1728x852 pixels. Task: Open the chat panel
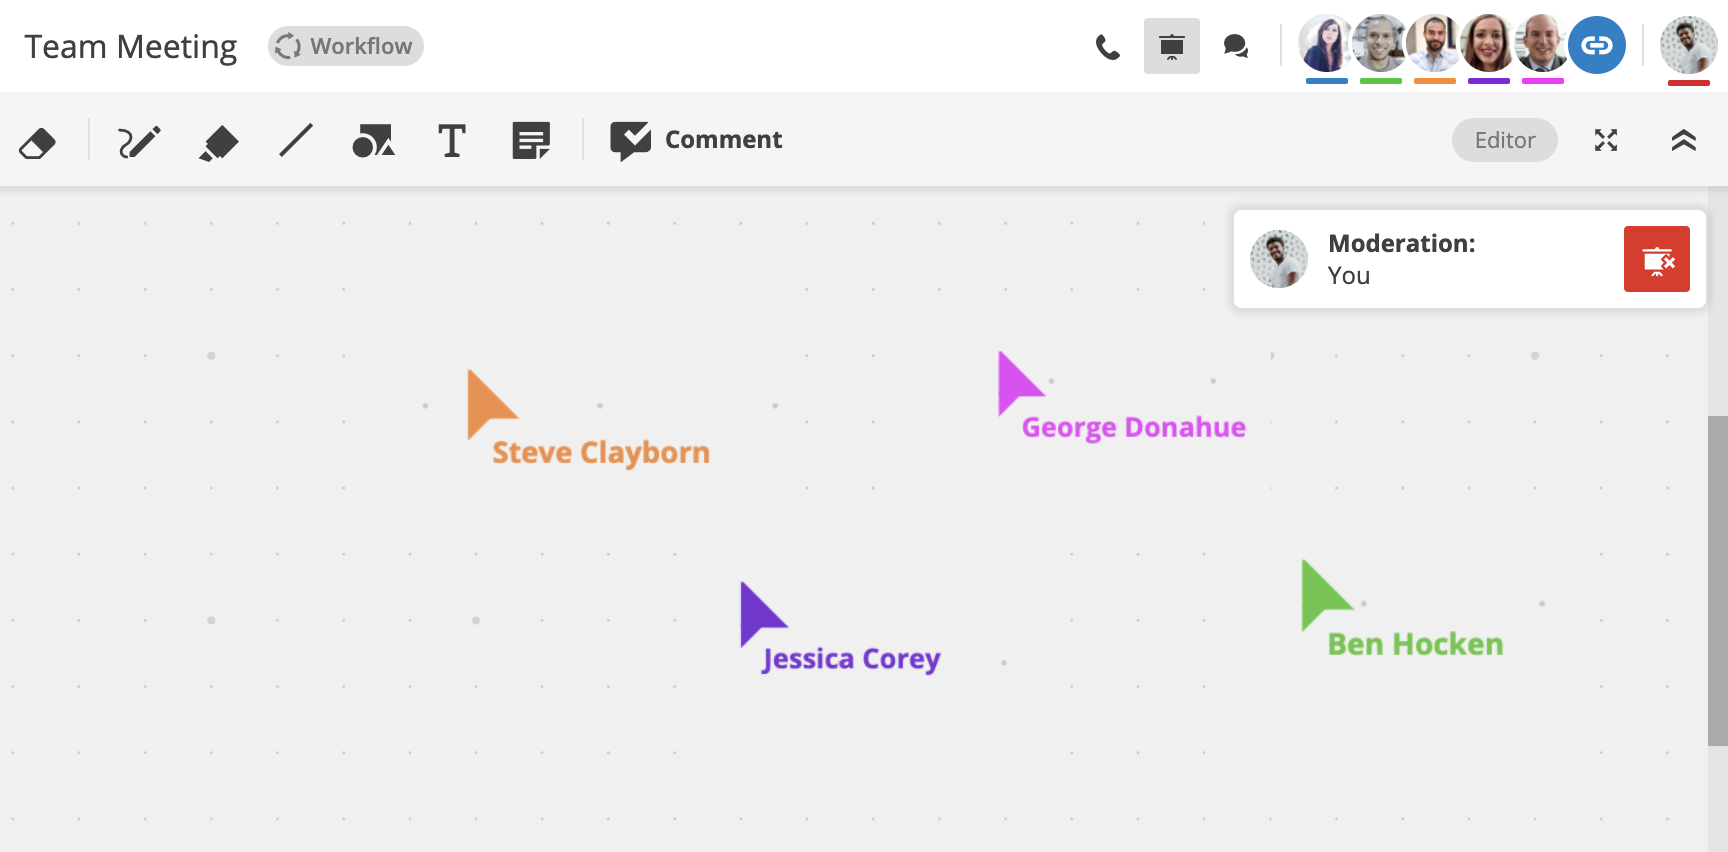coord(1236,46)
